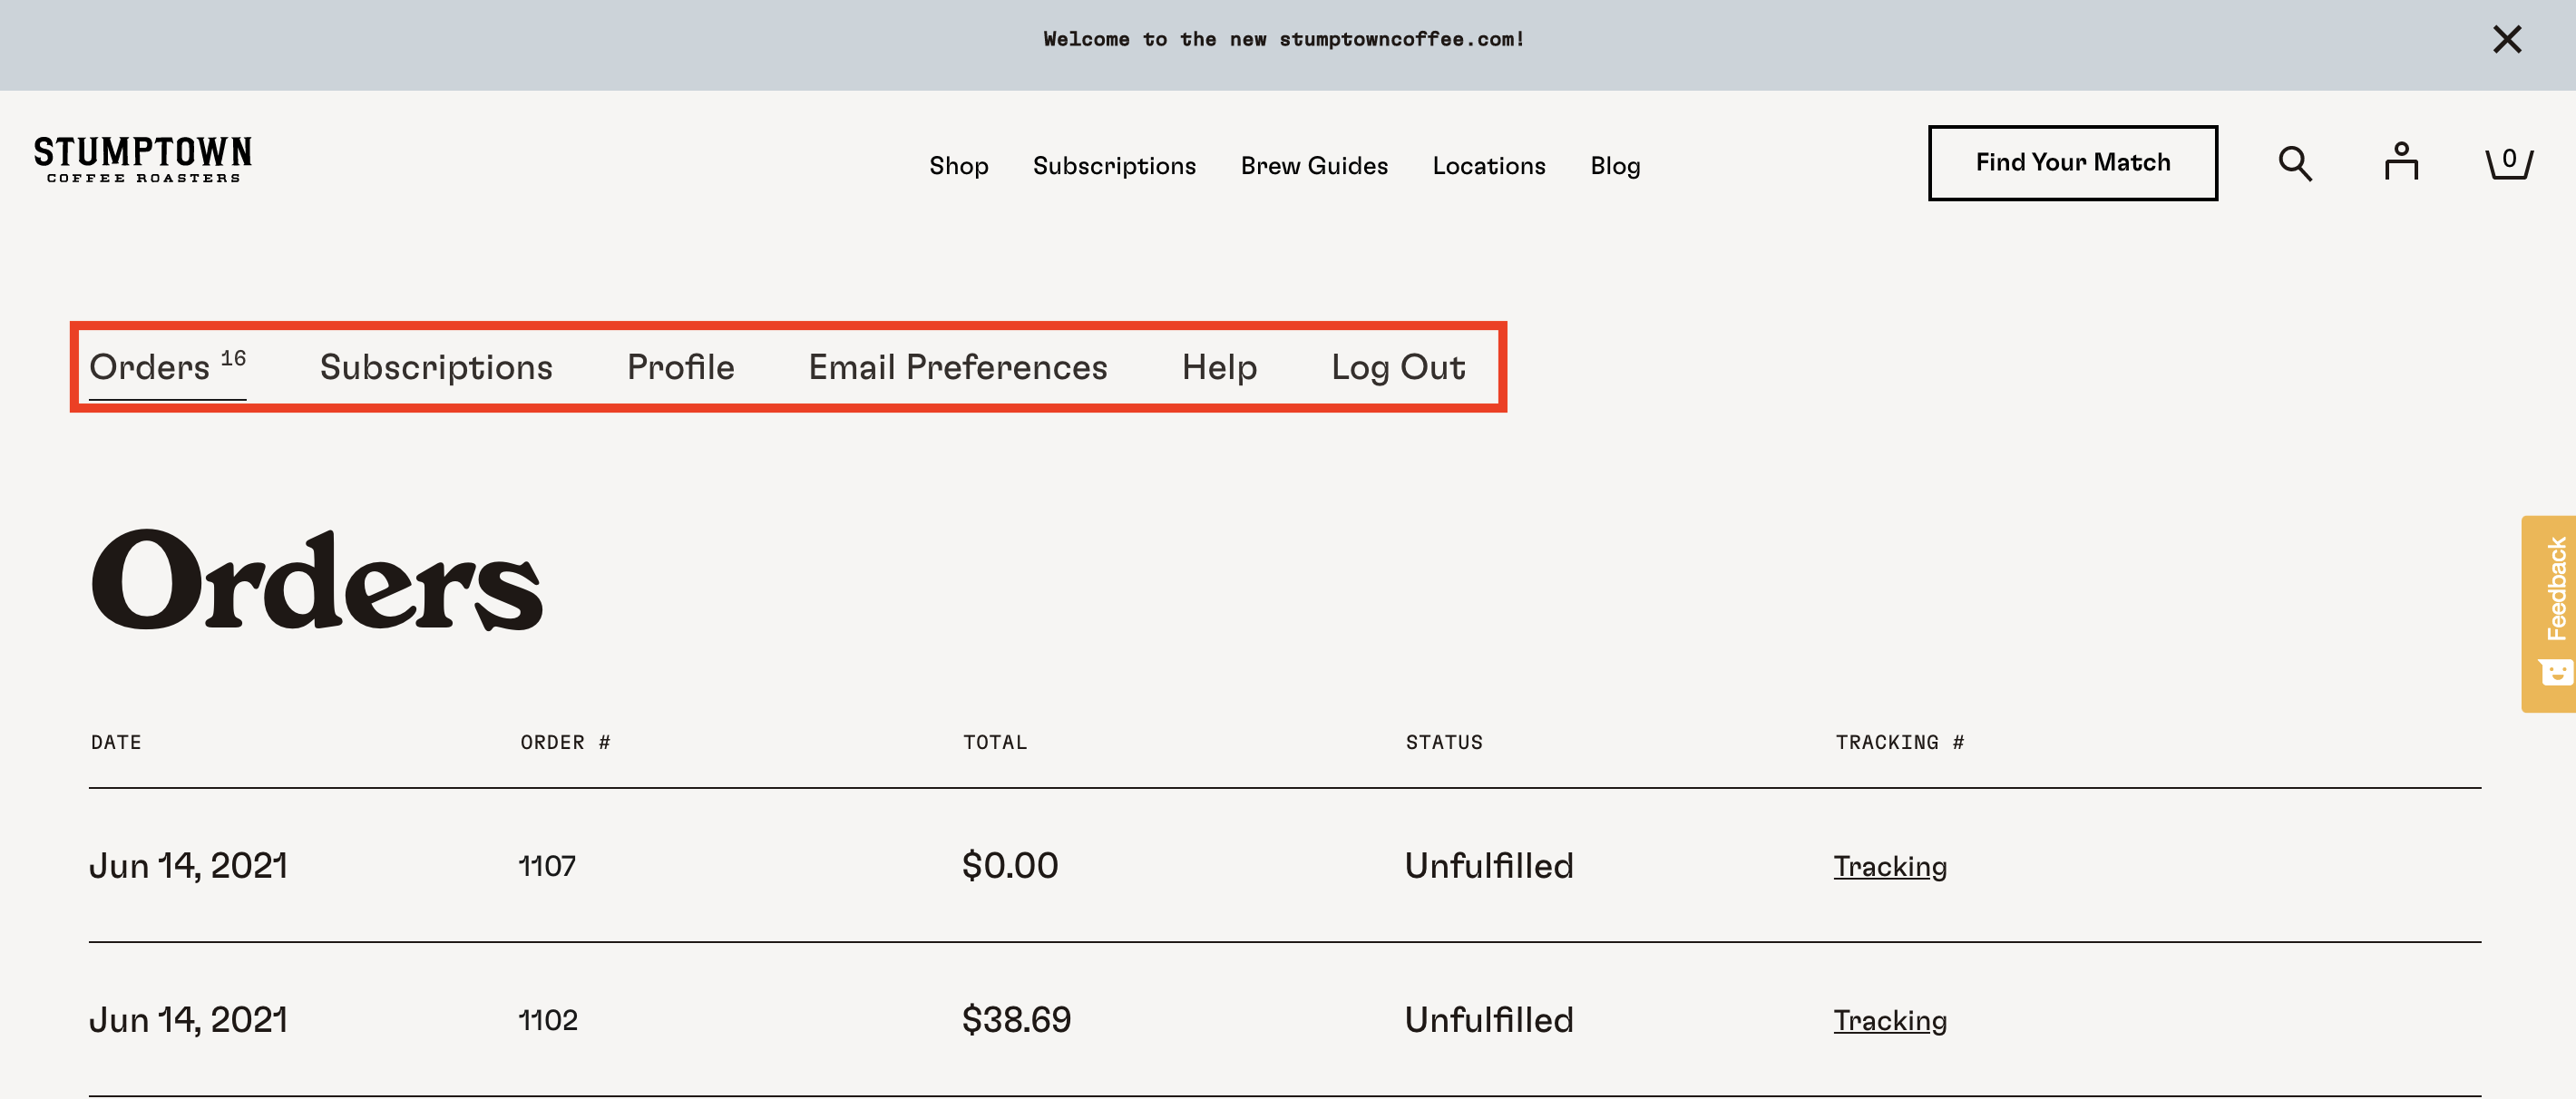
Task: Click the TRACKING # column header
Action: 1899,742
